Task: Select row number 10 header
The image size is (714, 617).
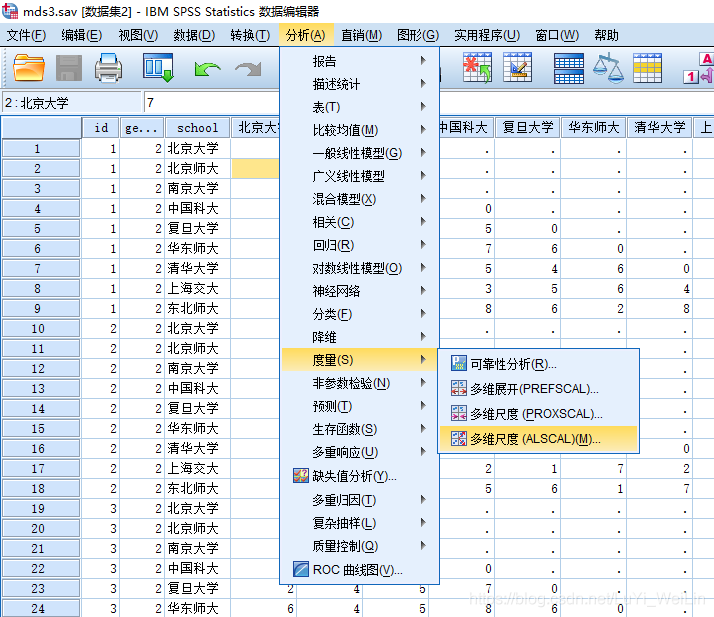Action: click(x=41, y=328)
